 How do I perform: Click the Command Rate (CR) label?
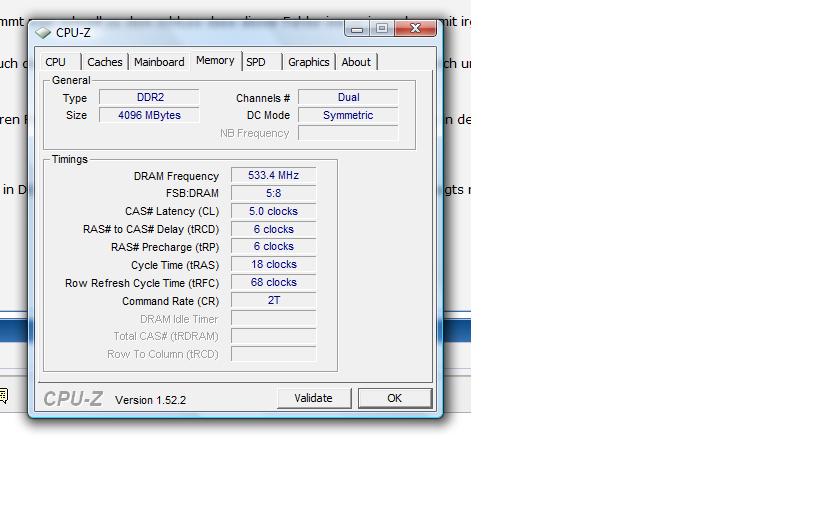point(170,301)
